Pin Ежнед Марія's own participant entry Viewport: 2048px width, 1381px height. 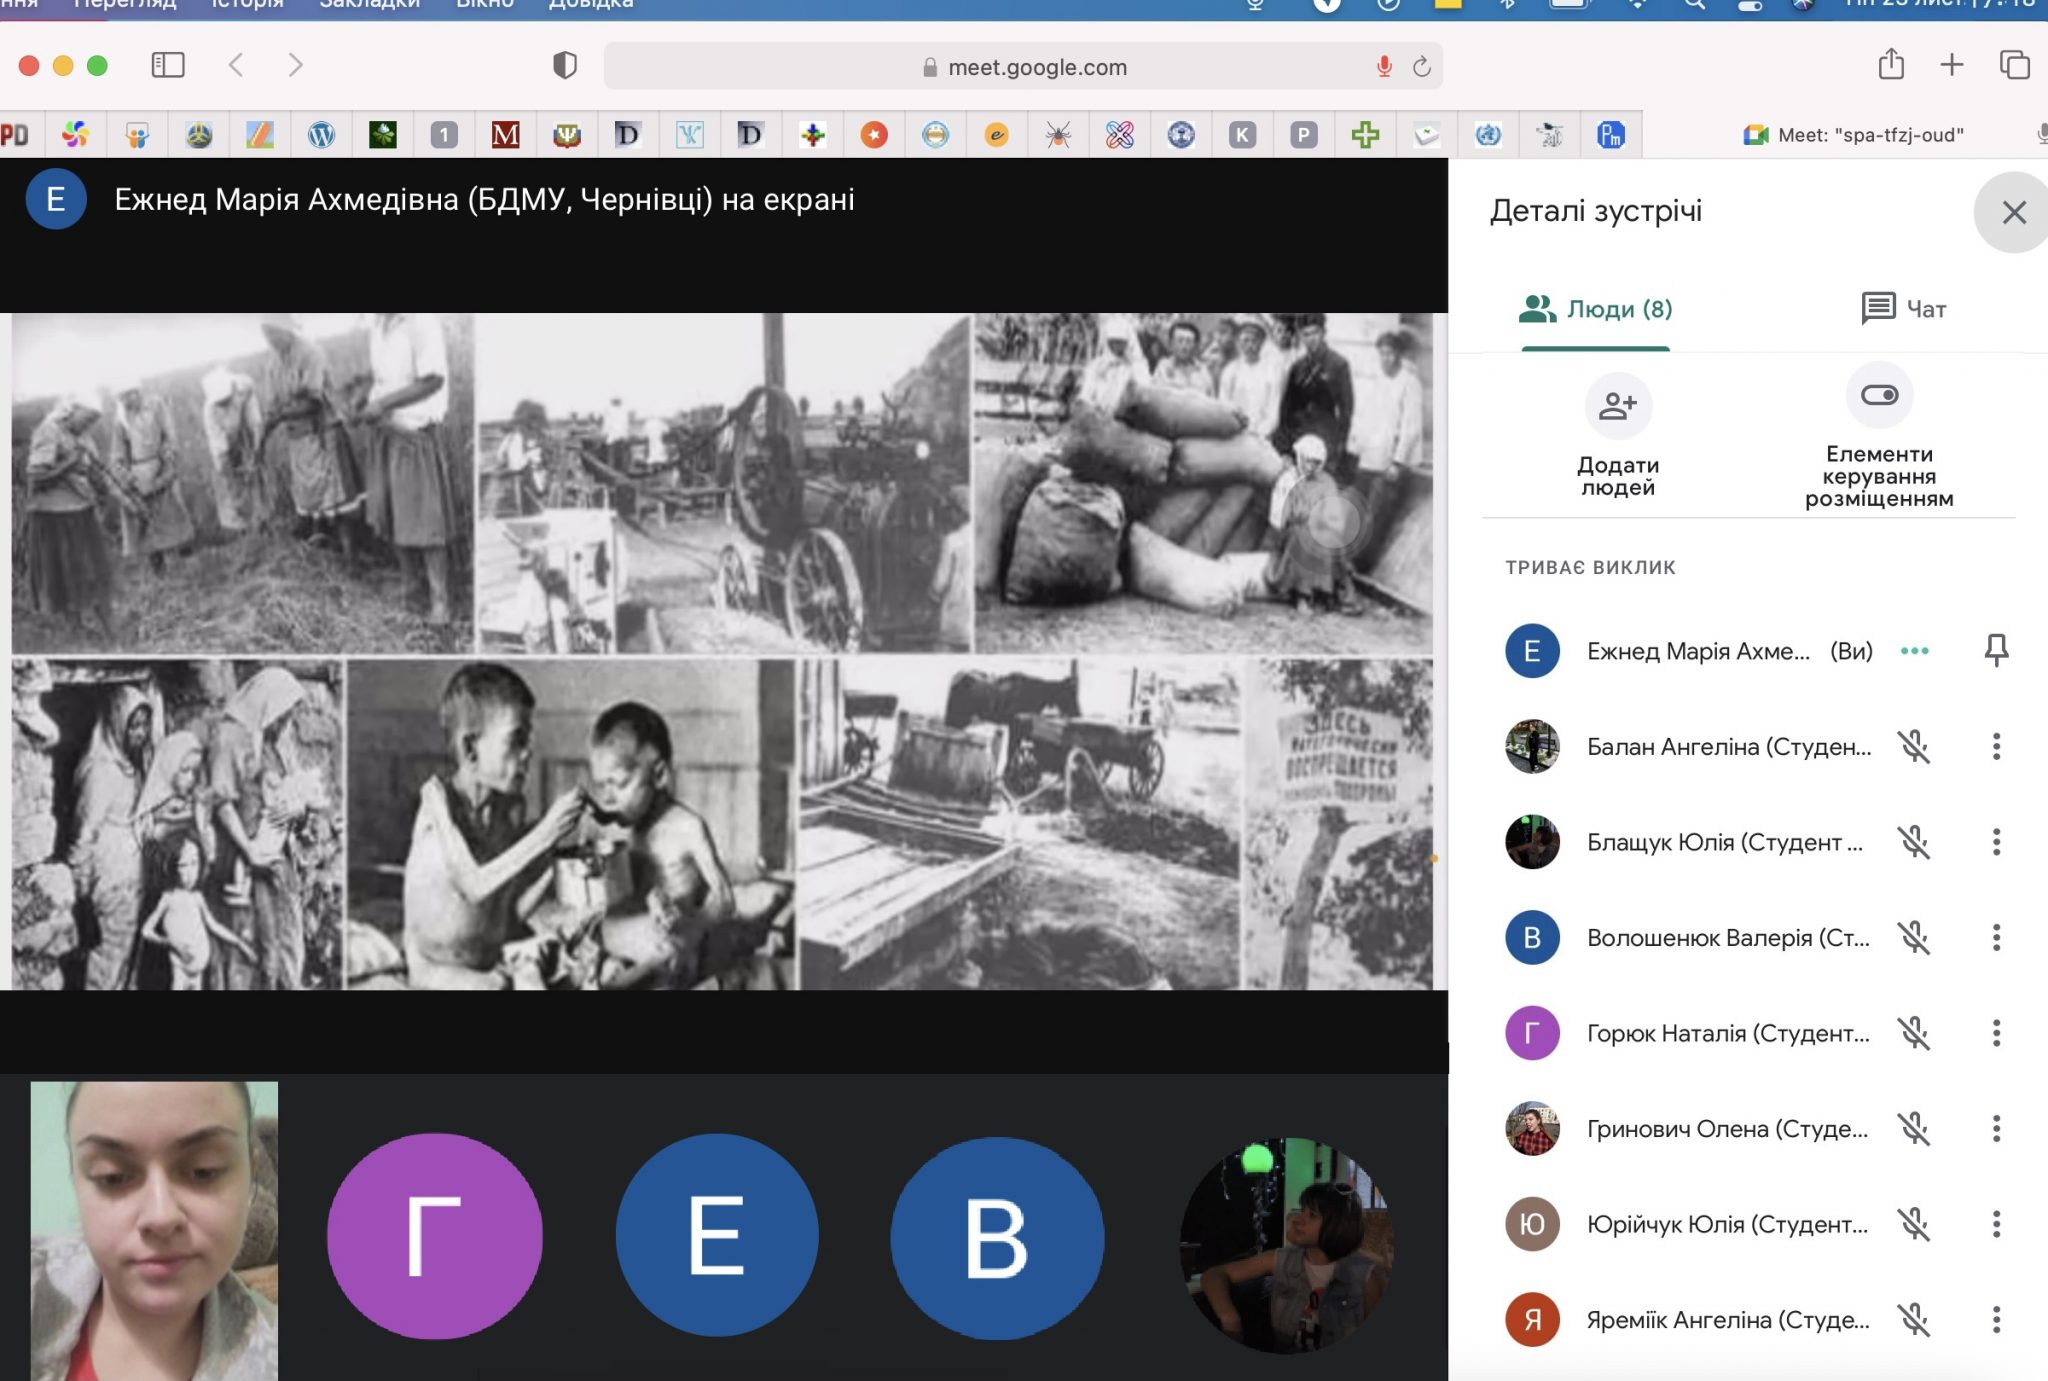1996,650
